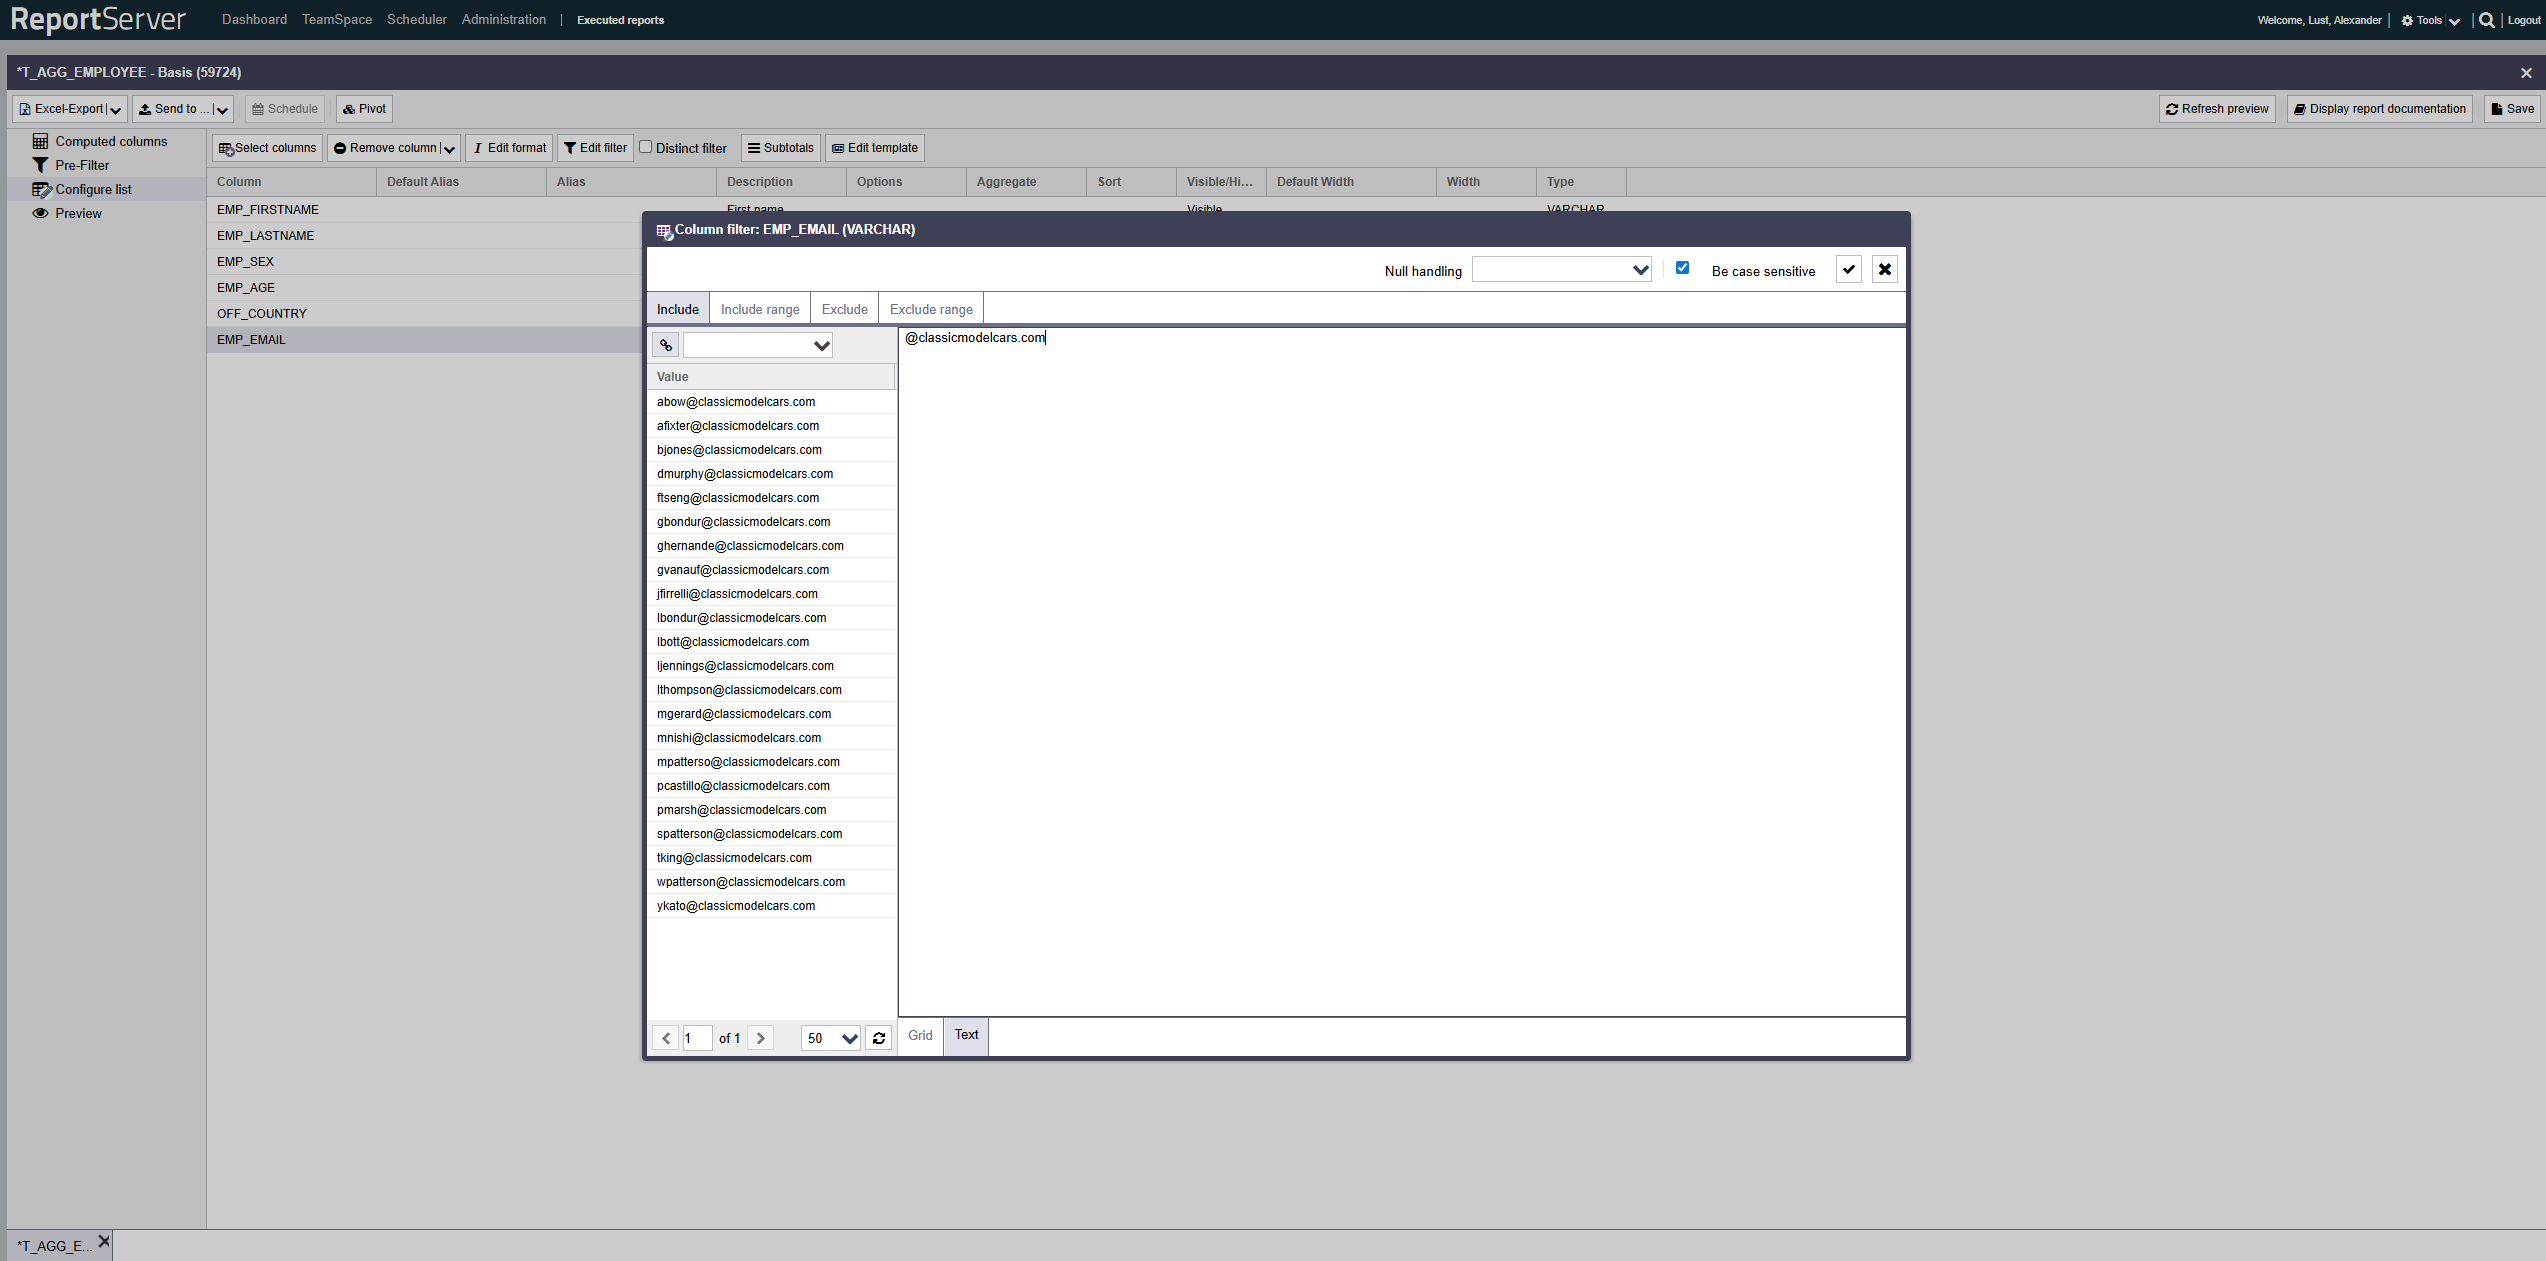
Task: Enable the Distinct filter checkbox
Action: coord(646,147)
